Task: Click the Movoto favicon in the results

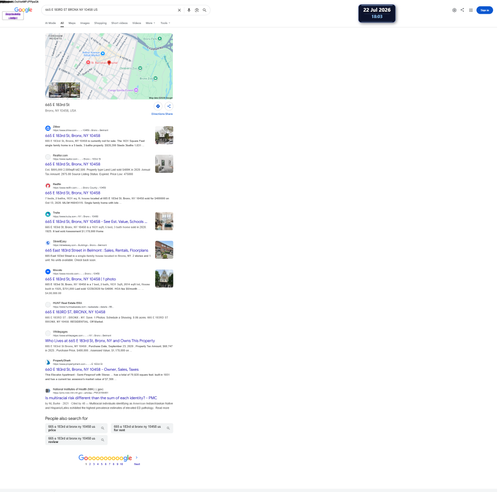Action: pos(48,272)
